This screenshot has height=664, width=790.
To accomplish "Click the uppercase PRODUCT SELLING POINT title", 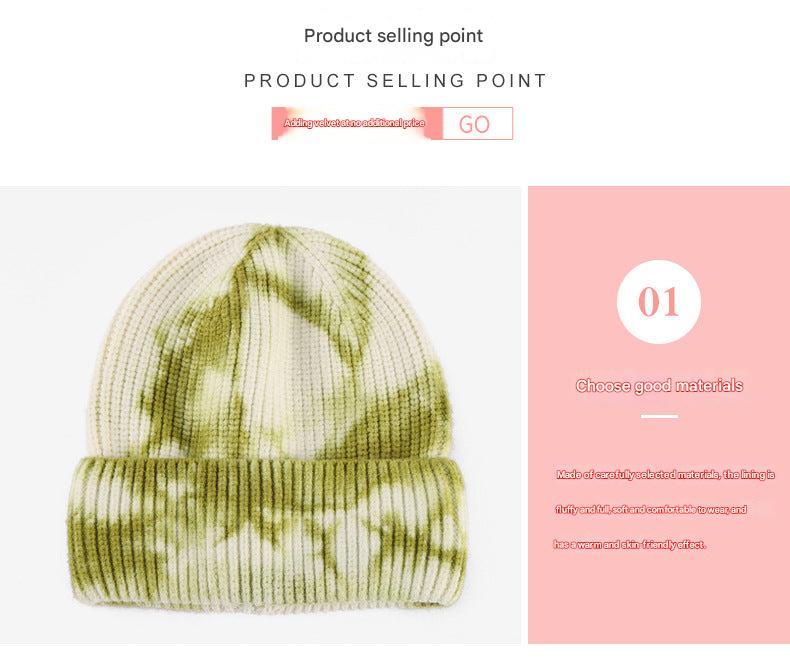I will click(396, 81).
